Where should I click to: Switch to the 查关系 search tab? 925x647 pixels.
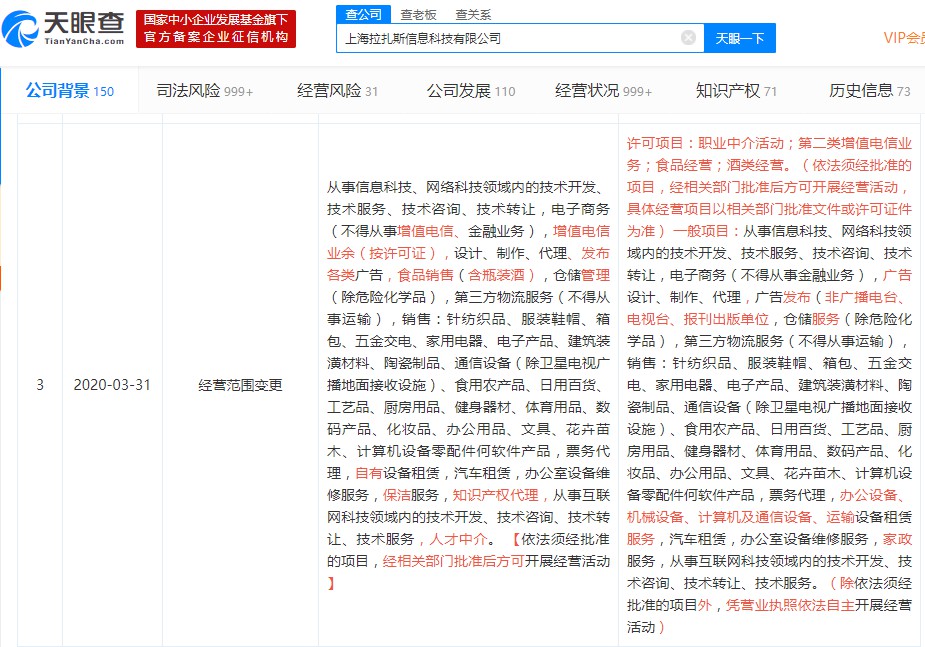point(473,15)
